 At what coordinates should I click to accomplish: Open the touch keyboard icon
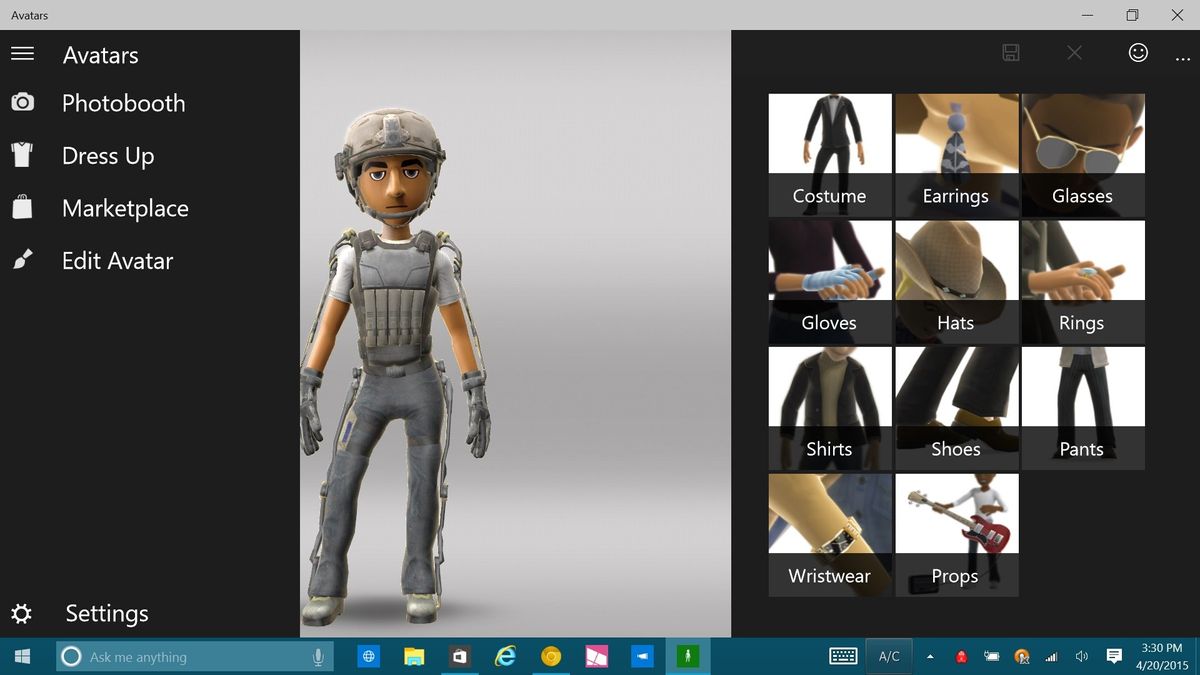[843, 656]
